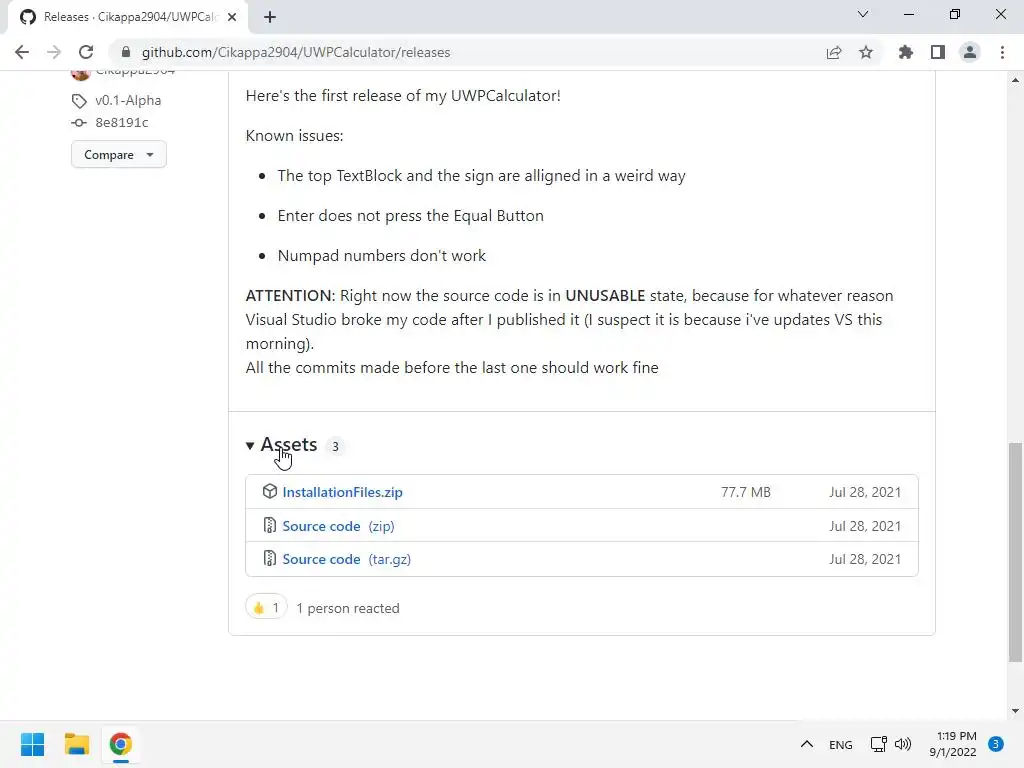The image size is (1024, 768).
Task: Click the browser back arrow
Action: (22, 52)
